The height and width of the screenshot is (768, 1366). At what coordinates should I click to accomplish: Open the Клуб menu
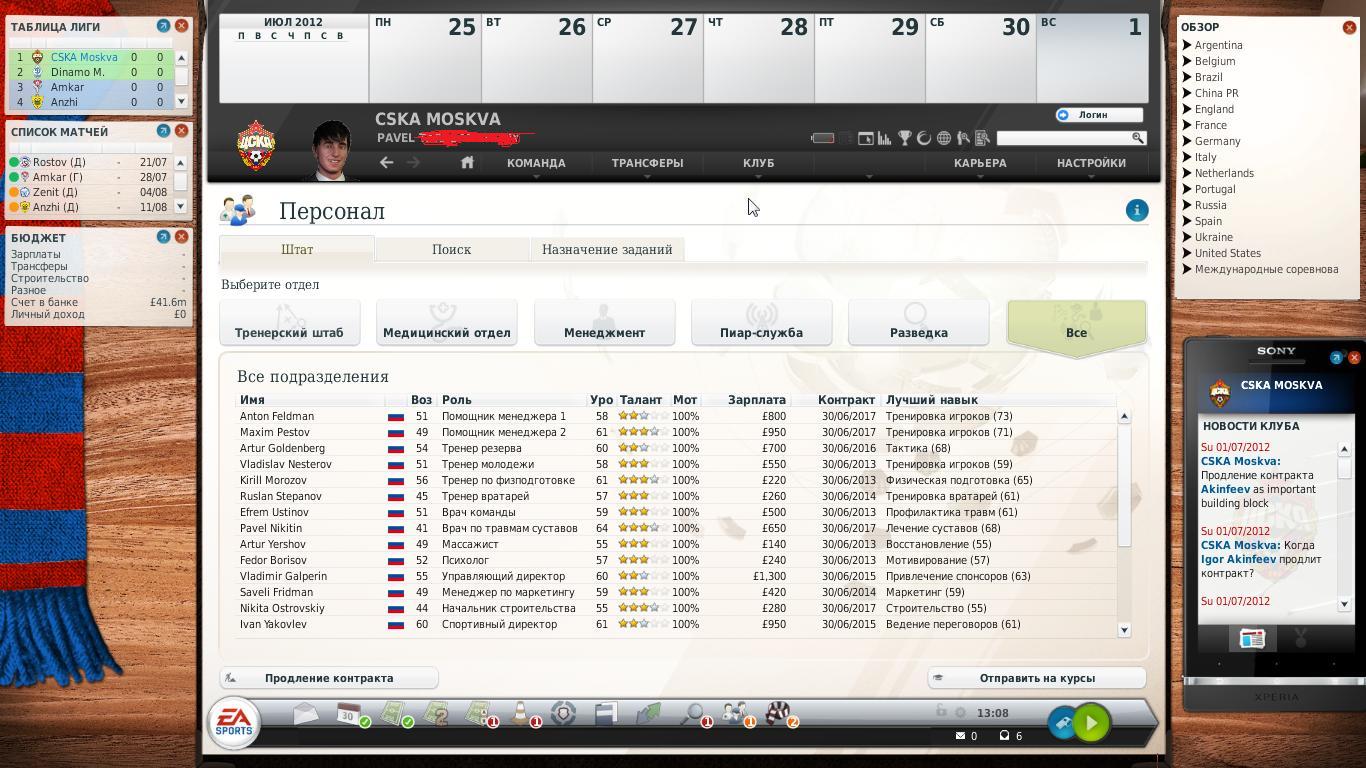click(758, 163)
